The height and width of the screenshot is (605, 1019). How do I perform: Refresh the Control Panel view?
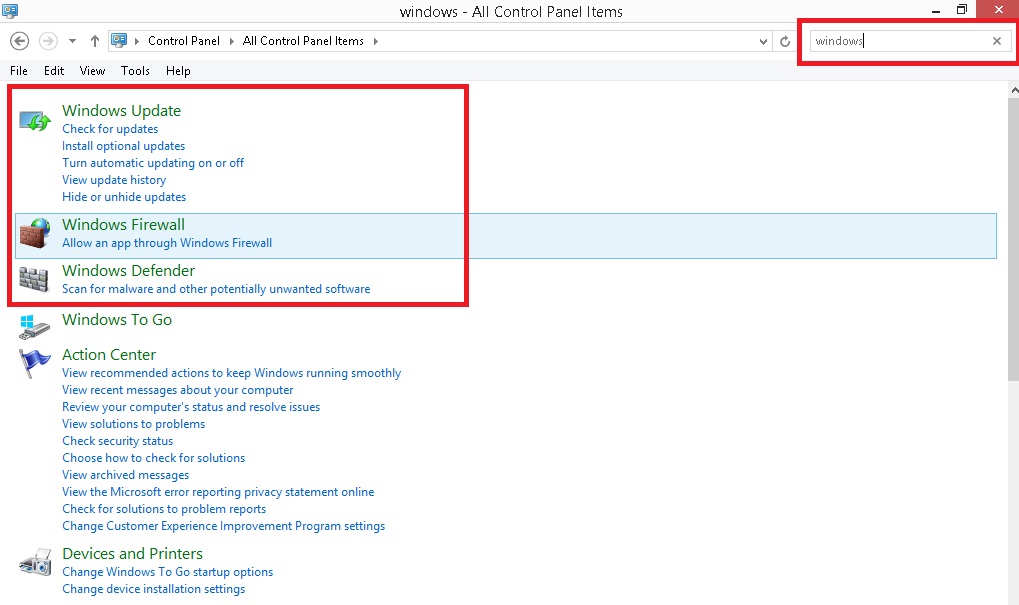click(785, 41)
